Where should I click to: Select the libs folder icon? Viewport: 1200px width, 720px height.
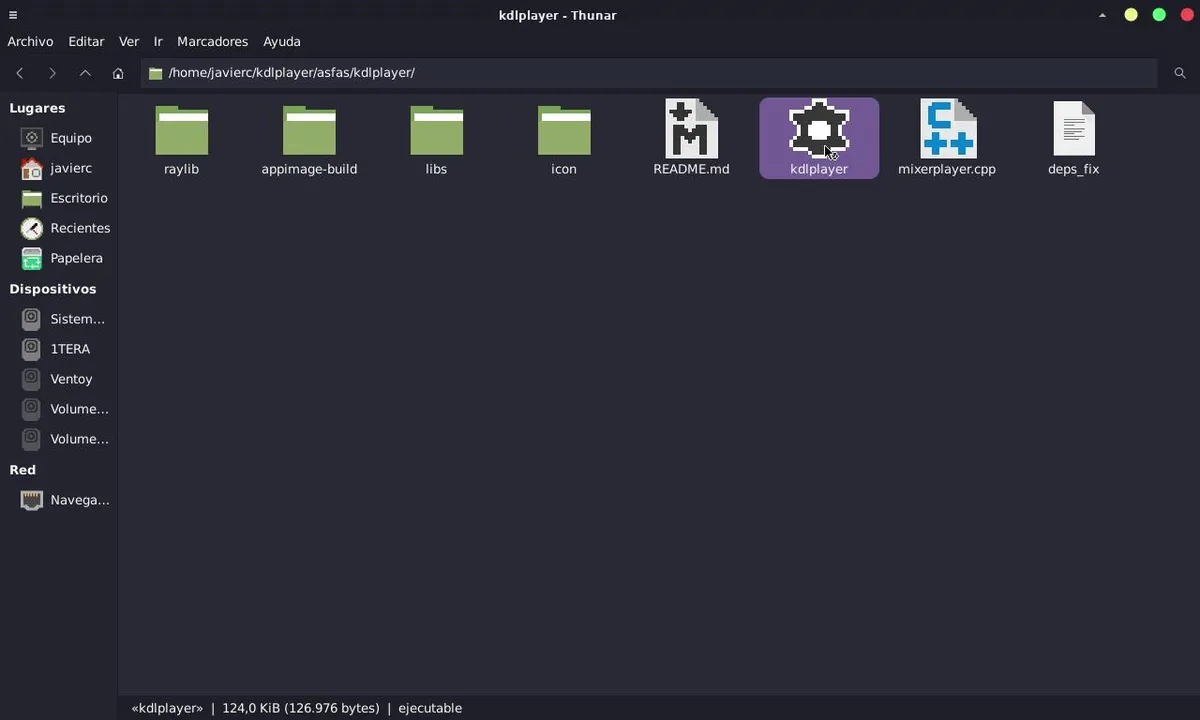coord(436,130)
